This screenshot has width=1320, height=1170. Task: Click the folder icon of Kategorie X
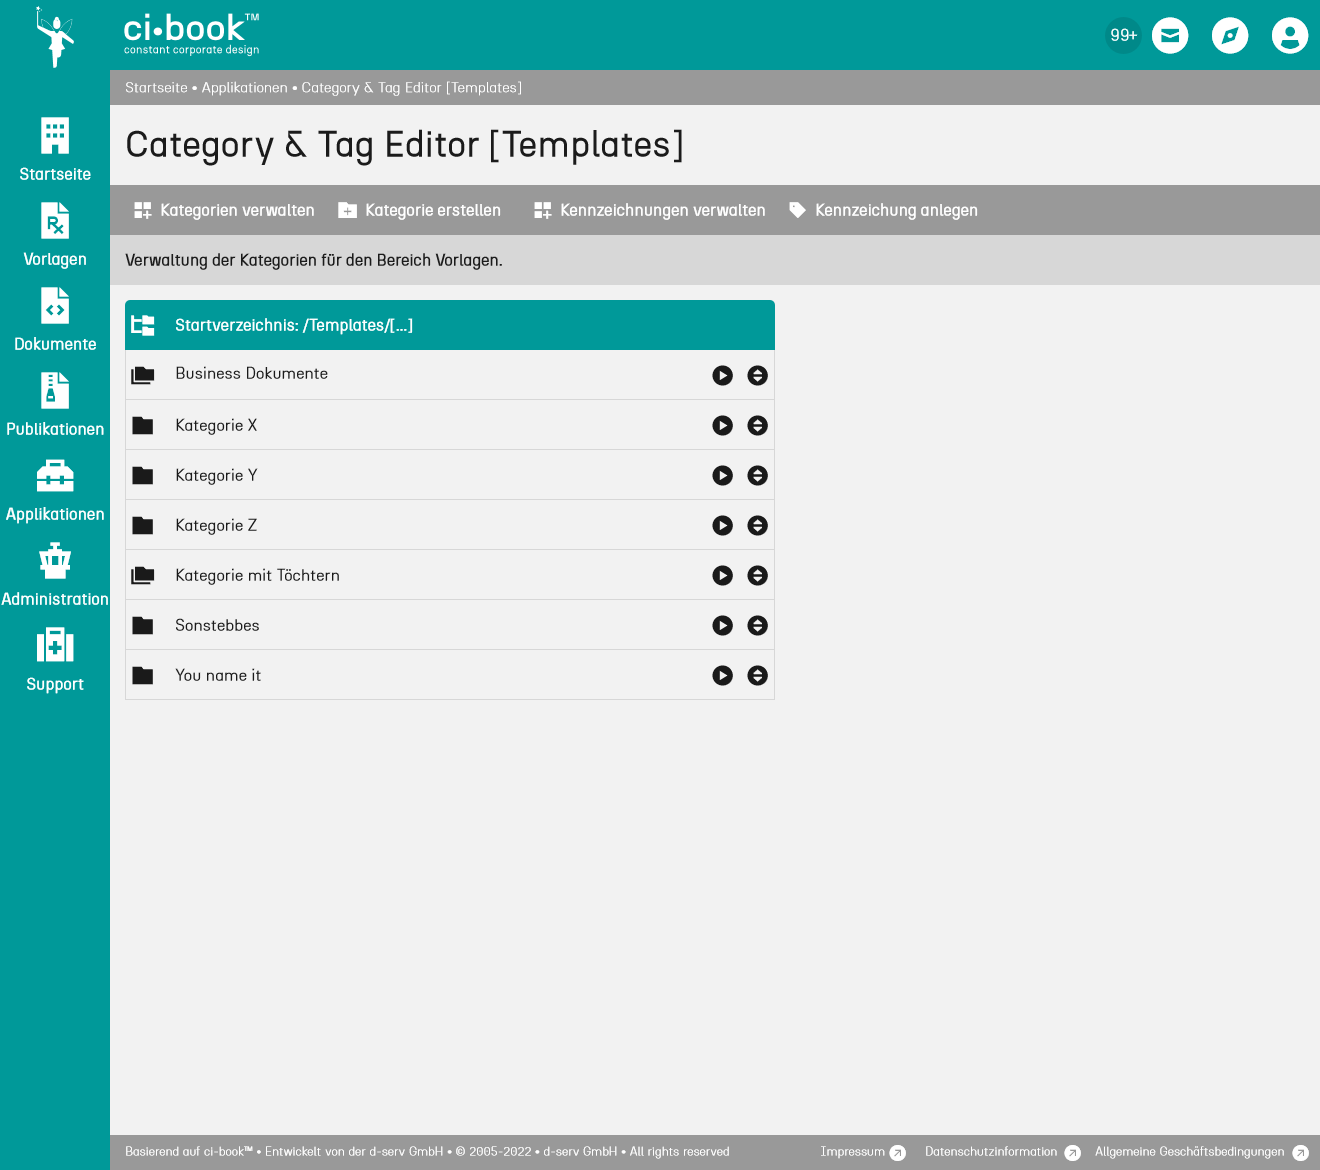click(143, 425)
